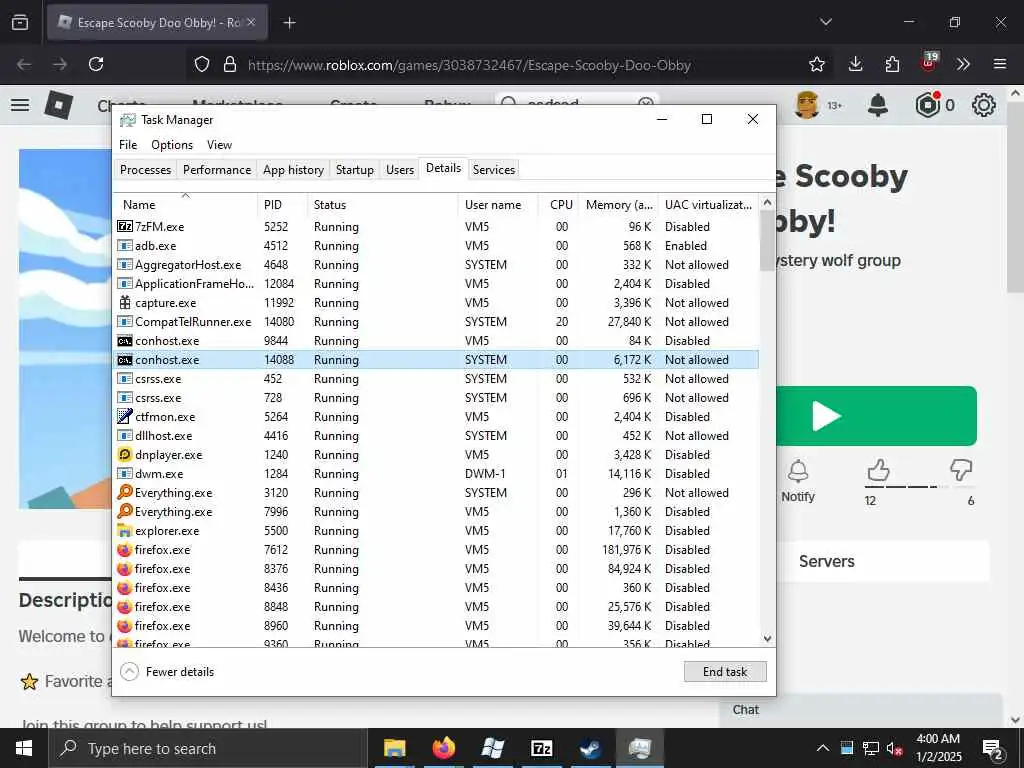
Task: Open Roblox Robux balance icon
Action: pos(927,104)
